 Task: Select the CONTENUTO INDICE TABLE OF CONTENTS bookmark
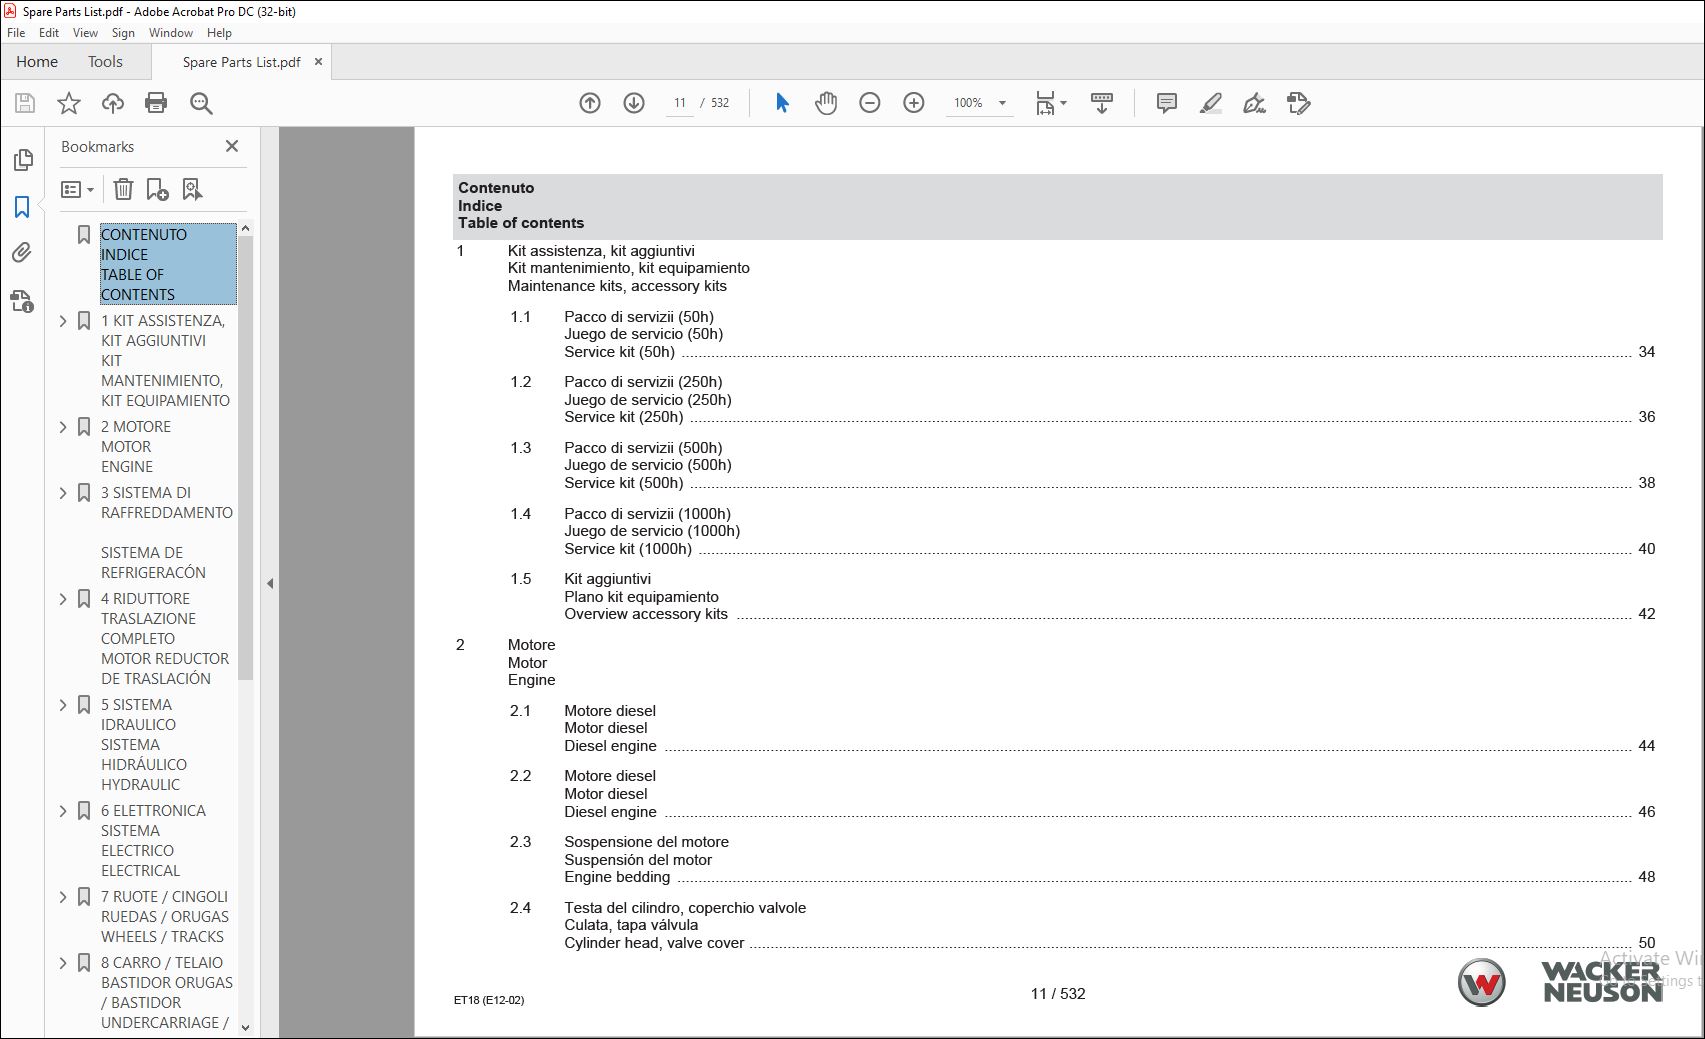coord(168,264)
